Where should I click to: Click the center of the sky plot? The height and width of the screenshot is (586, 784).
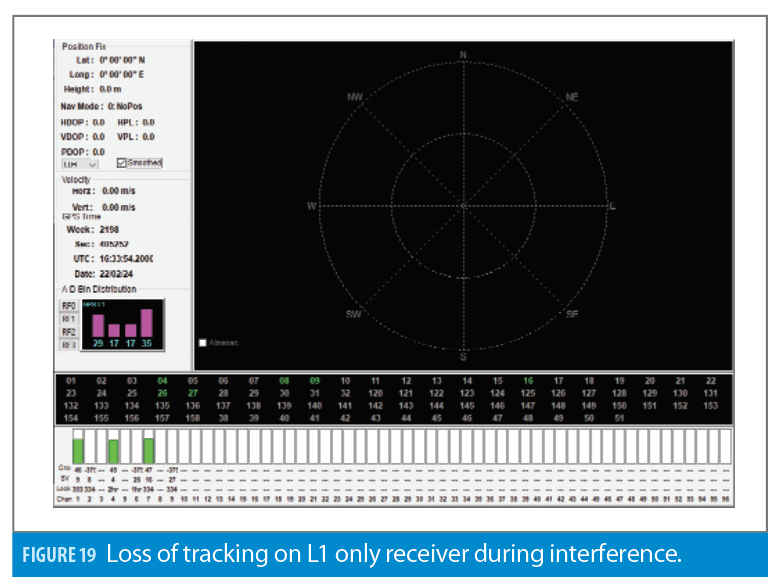463,206
